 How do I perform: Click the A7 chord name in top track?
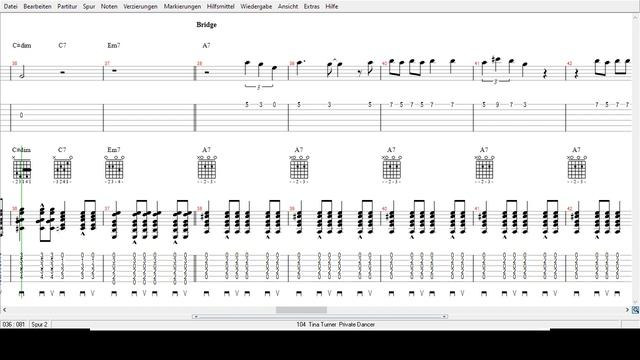coord(207,45)
